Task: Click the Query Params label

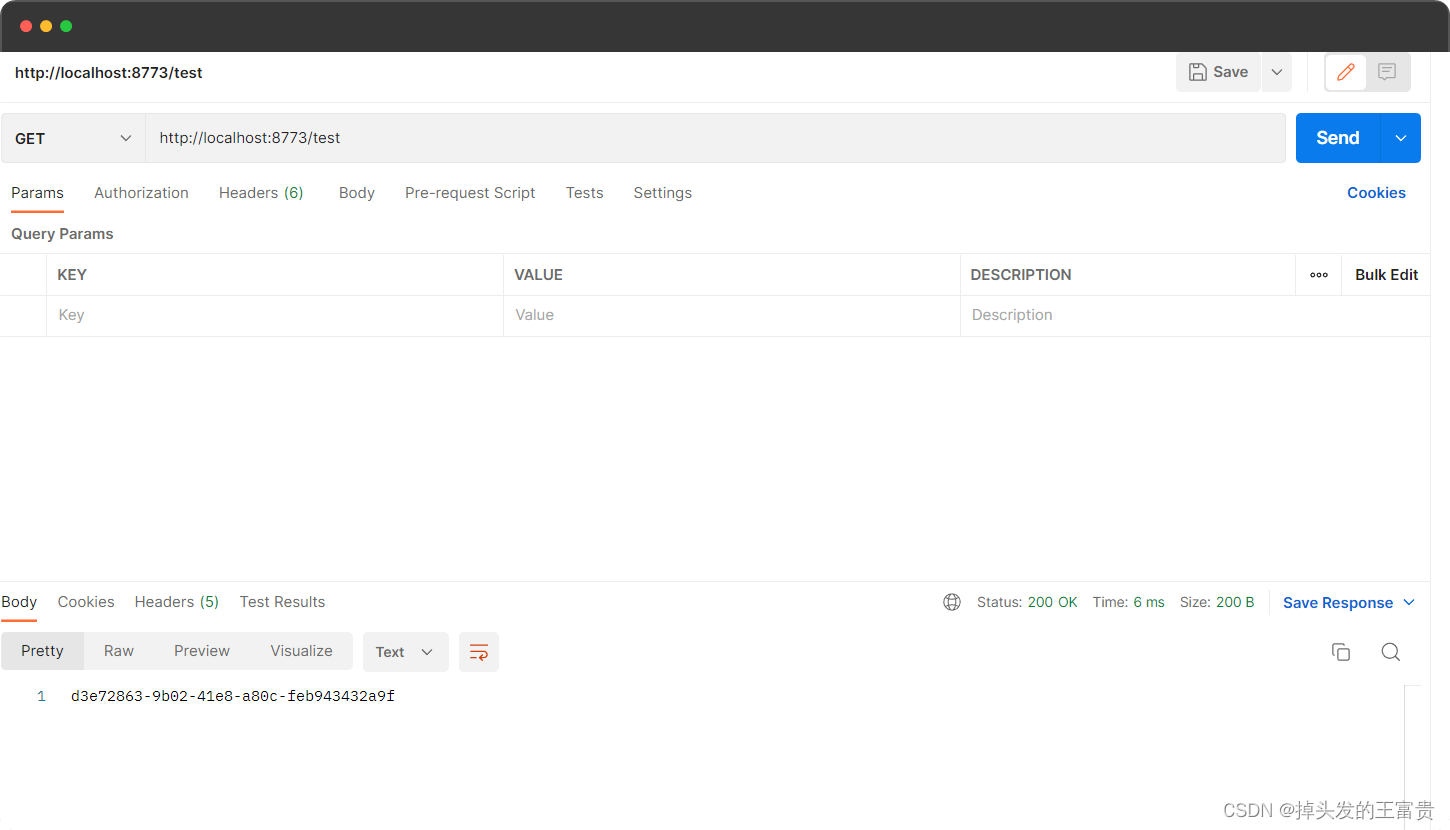Action: click(62, 234)
